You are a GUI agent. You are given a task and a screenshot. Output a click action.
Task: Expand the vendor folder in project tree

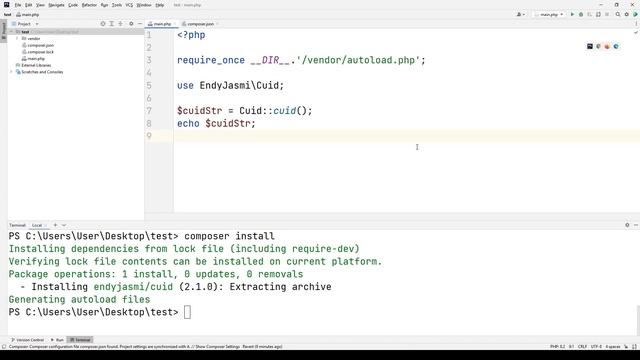point(17,38)
